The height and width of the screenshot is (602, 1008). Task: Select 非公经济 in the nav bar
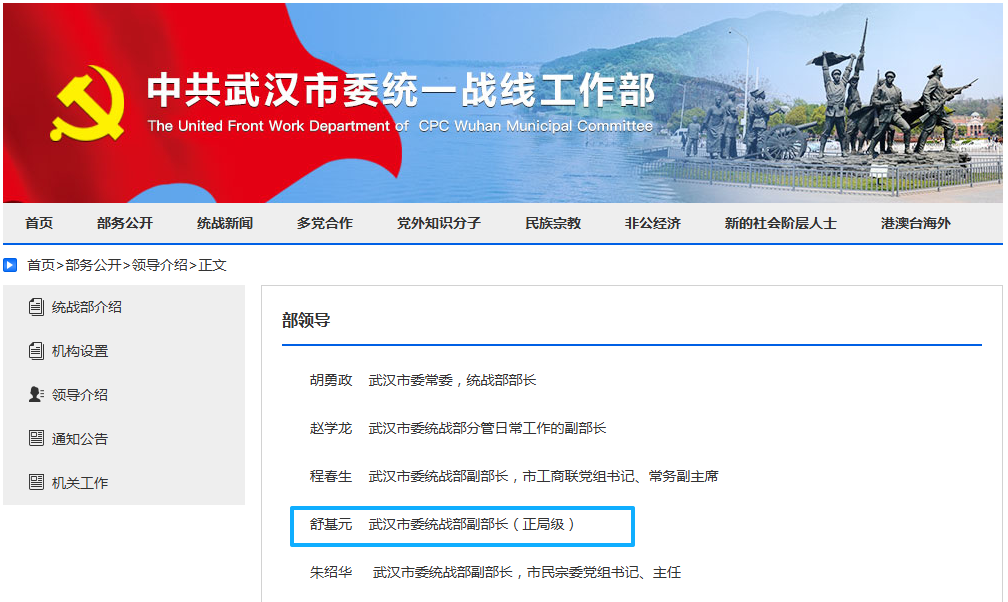tap(652, 223)
